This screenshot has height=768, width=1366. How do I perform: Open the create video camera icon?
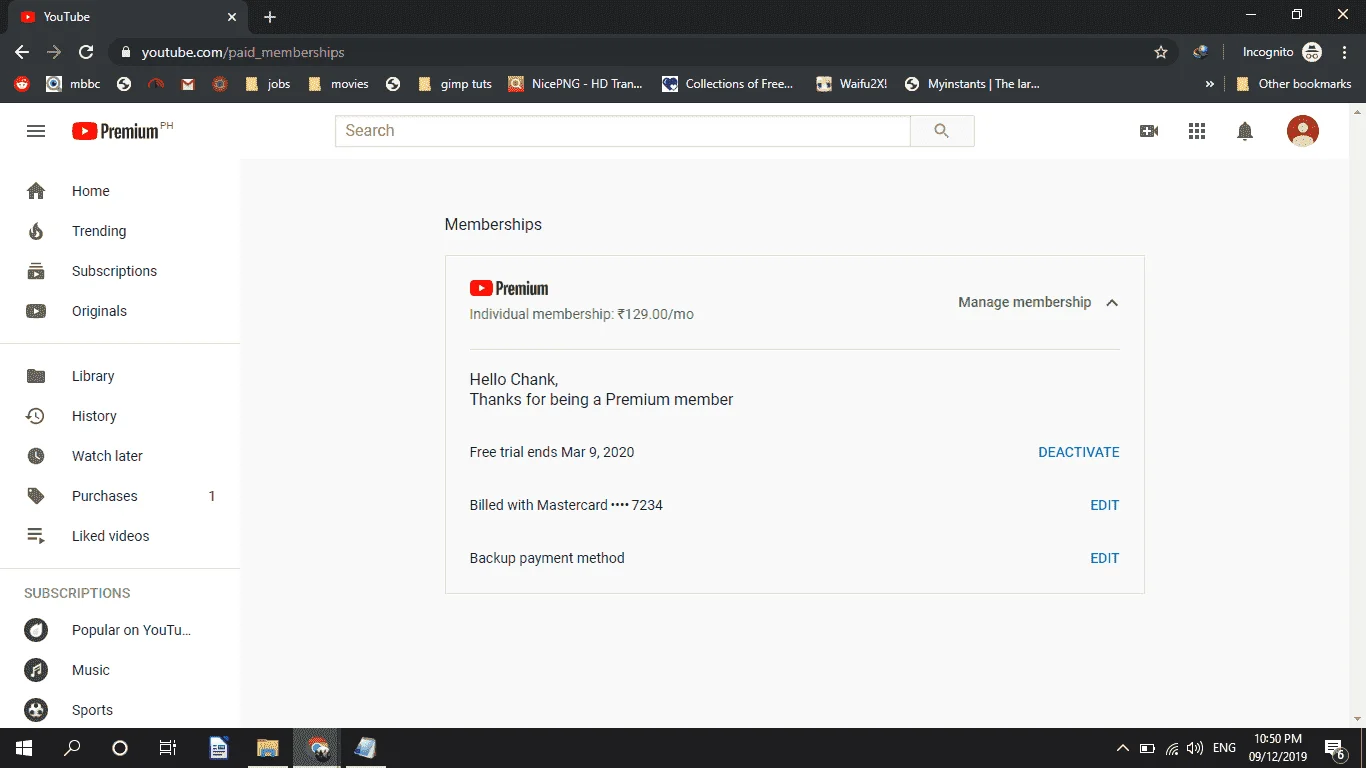pos(1149,131)
